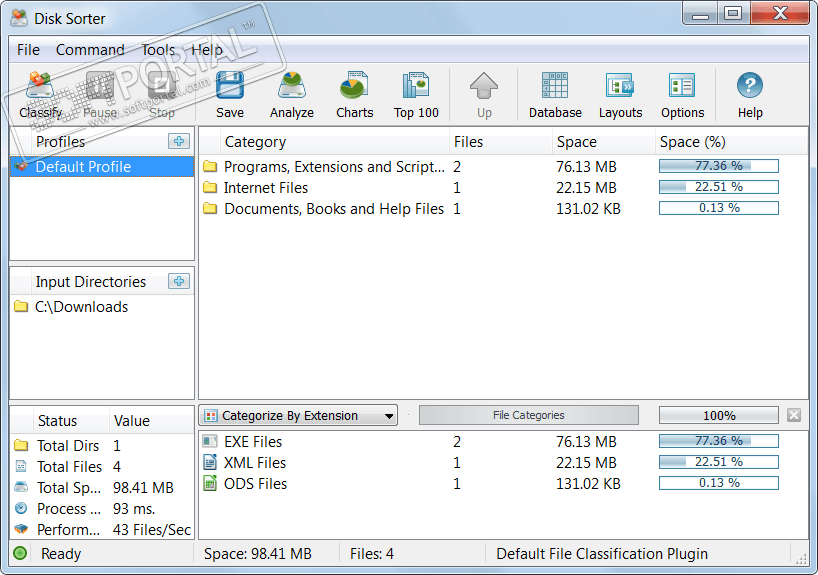Select the Programs, Extensions and Scripts row

coord(503,166)
